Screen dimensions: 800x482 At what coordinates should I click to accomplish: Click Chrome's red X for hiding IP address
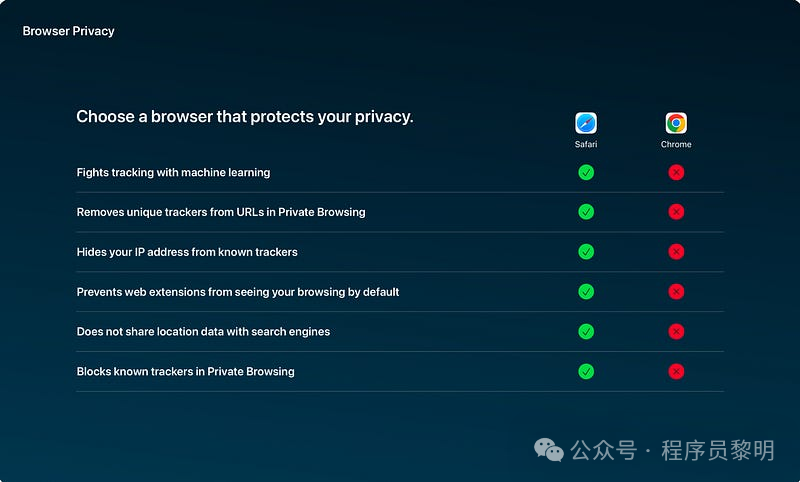[x=676, y=251]
